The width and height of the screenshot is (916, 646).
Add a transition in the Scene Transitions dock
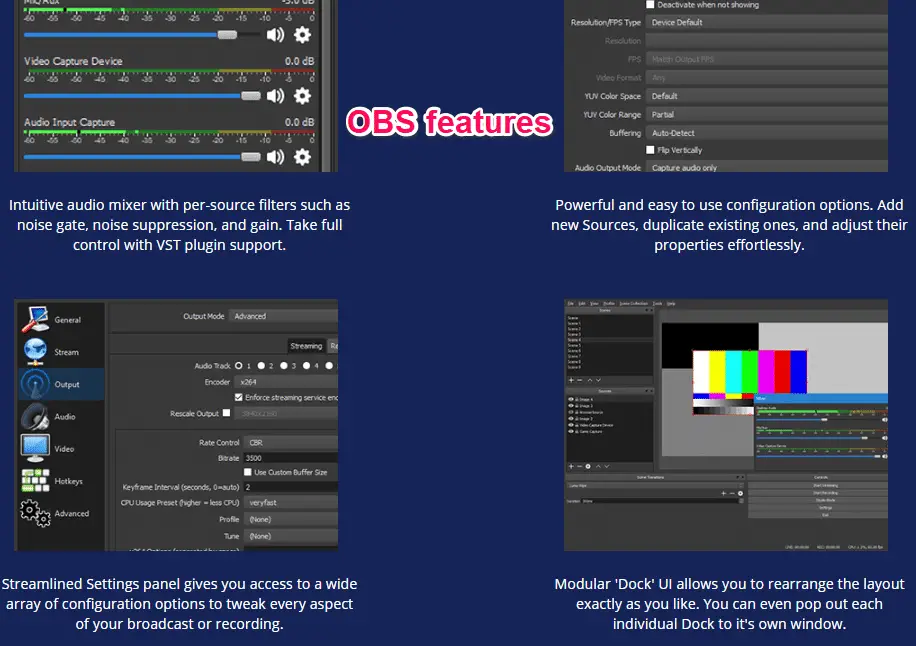coord(724,494)
